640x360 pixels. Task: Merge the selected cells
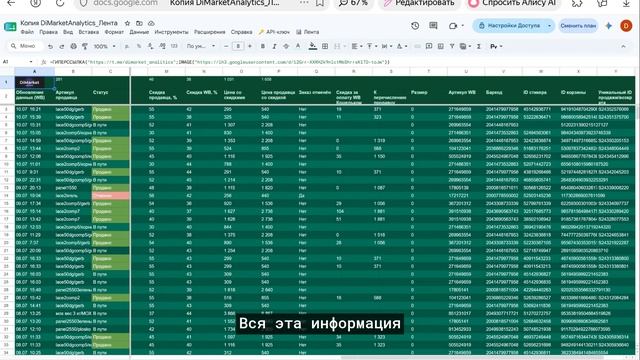pos(337,47)
